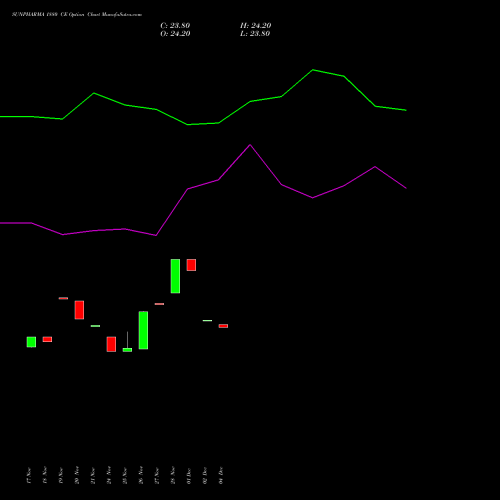Select the 19 Nov date label
Screen dimensions: 500x500
point(61,475)
